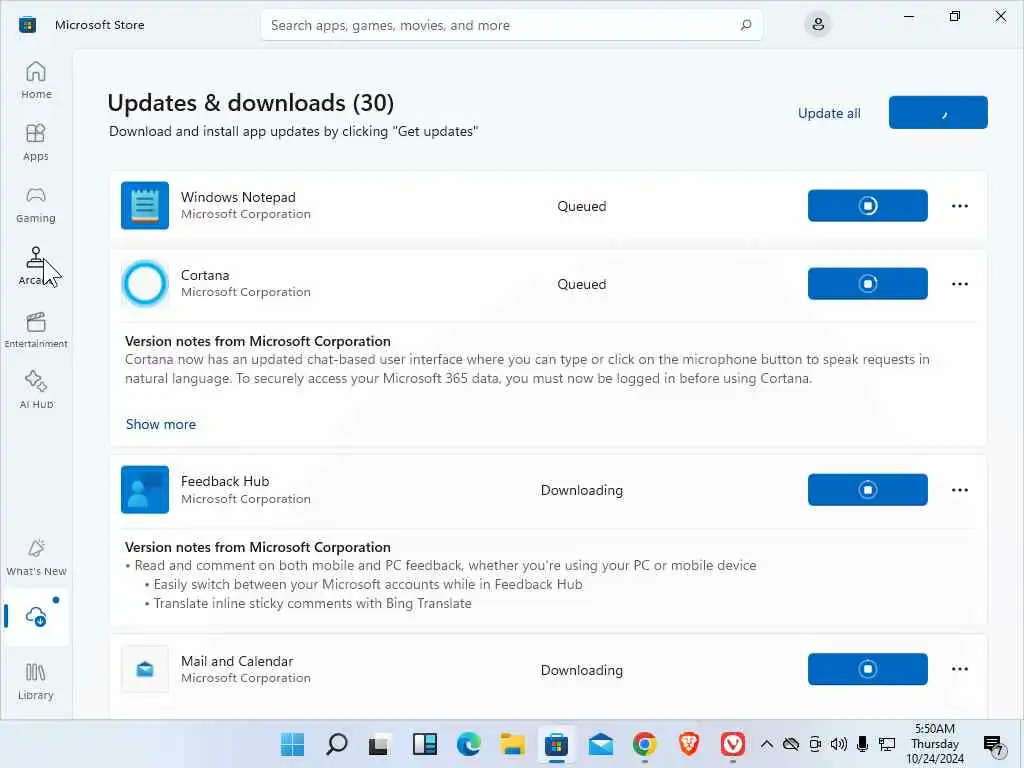Open Task View on the taskbar

click(379, 744)
